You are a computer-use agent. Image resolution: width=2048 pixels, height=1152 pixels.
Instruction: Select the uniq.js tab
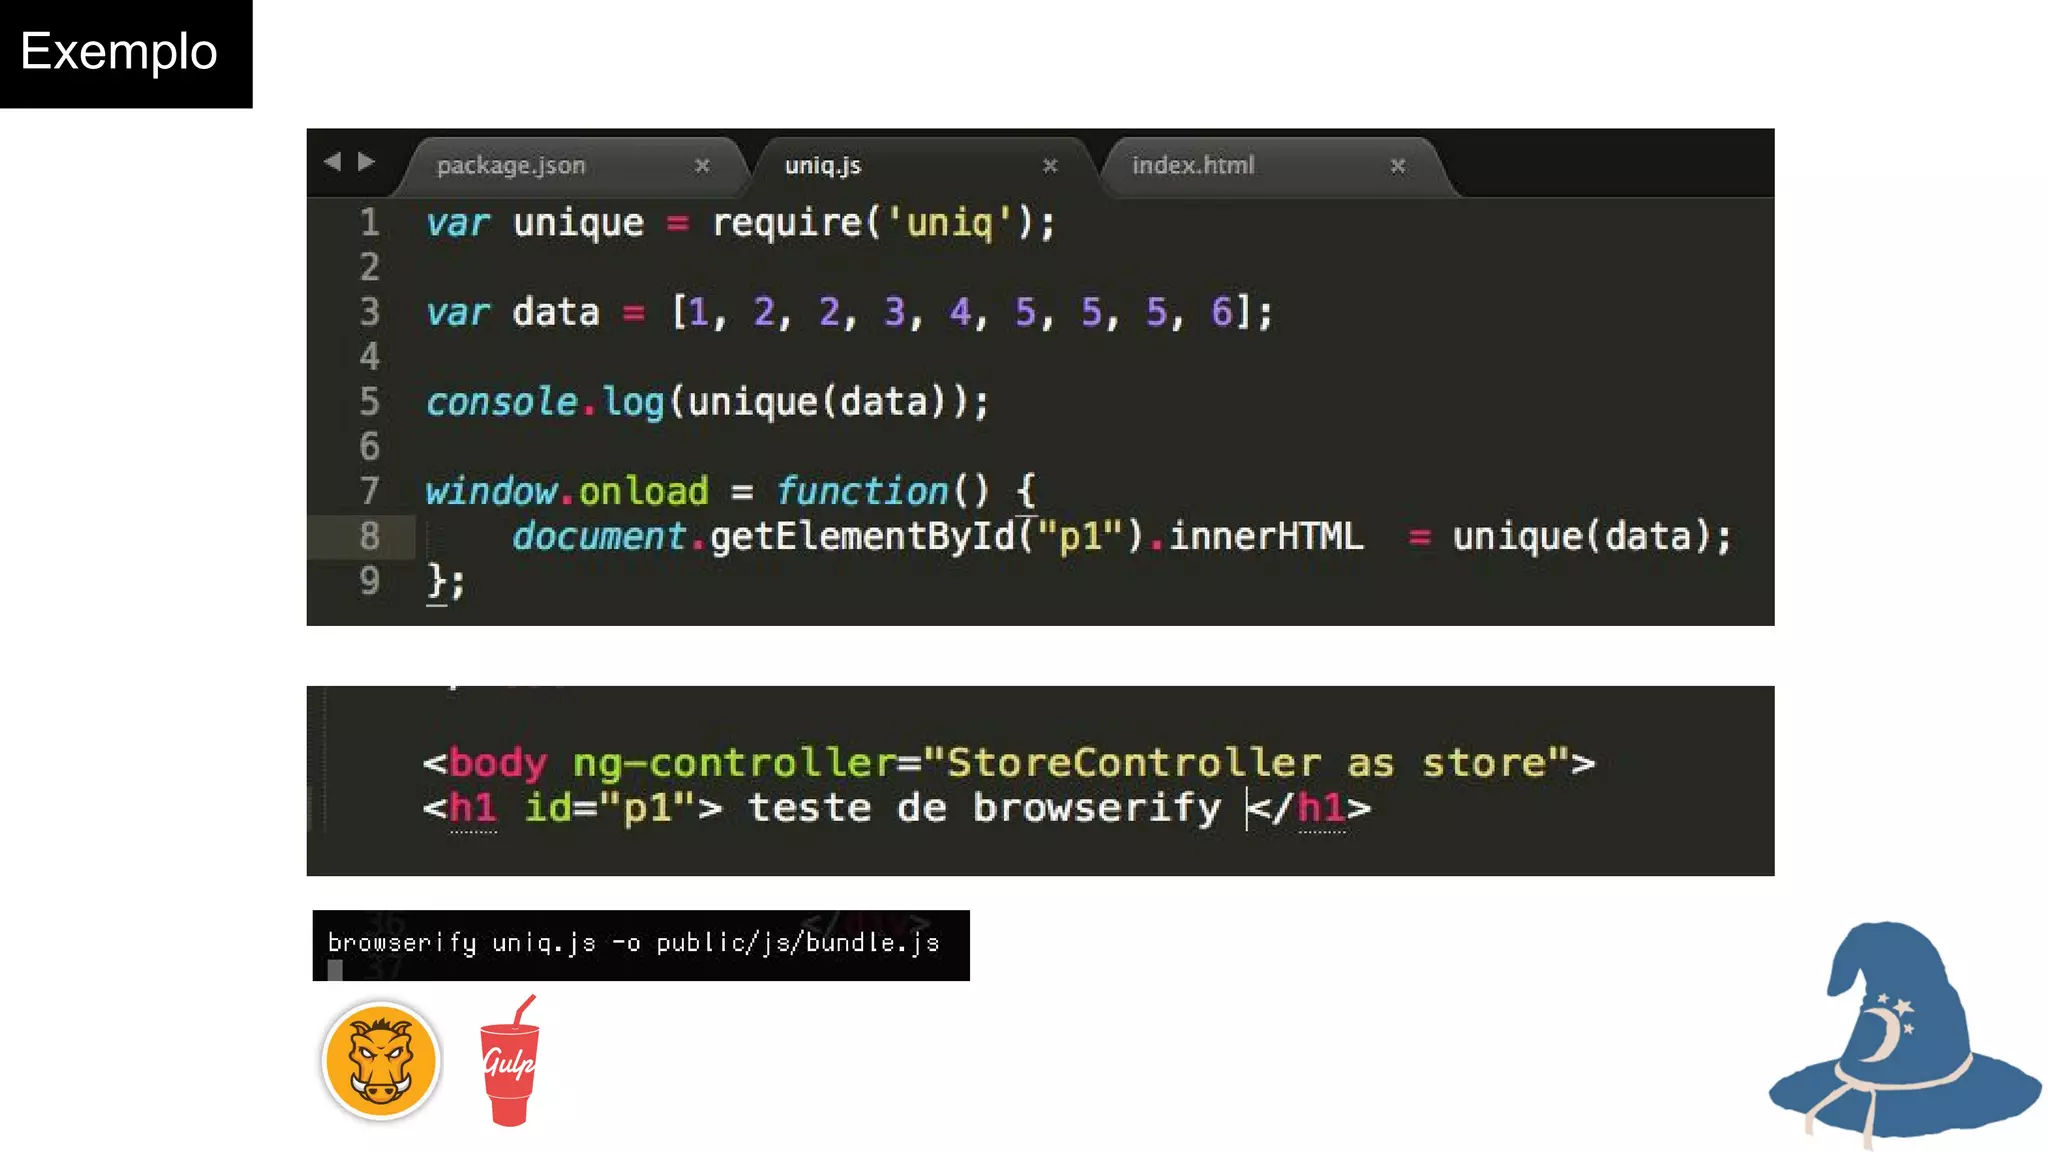pos(823,166)
